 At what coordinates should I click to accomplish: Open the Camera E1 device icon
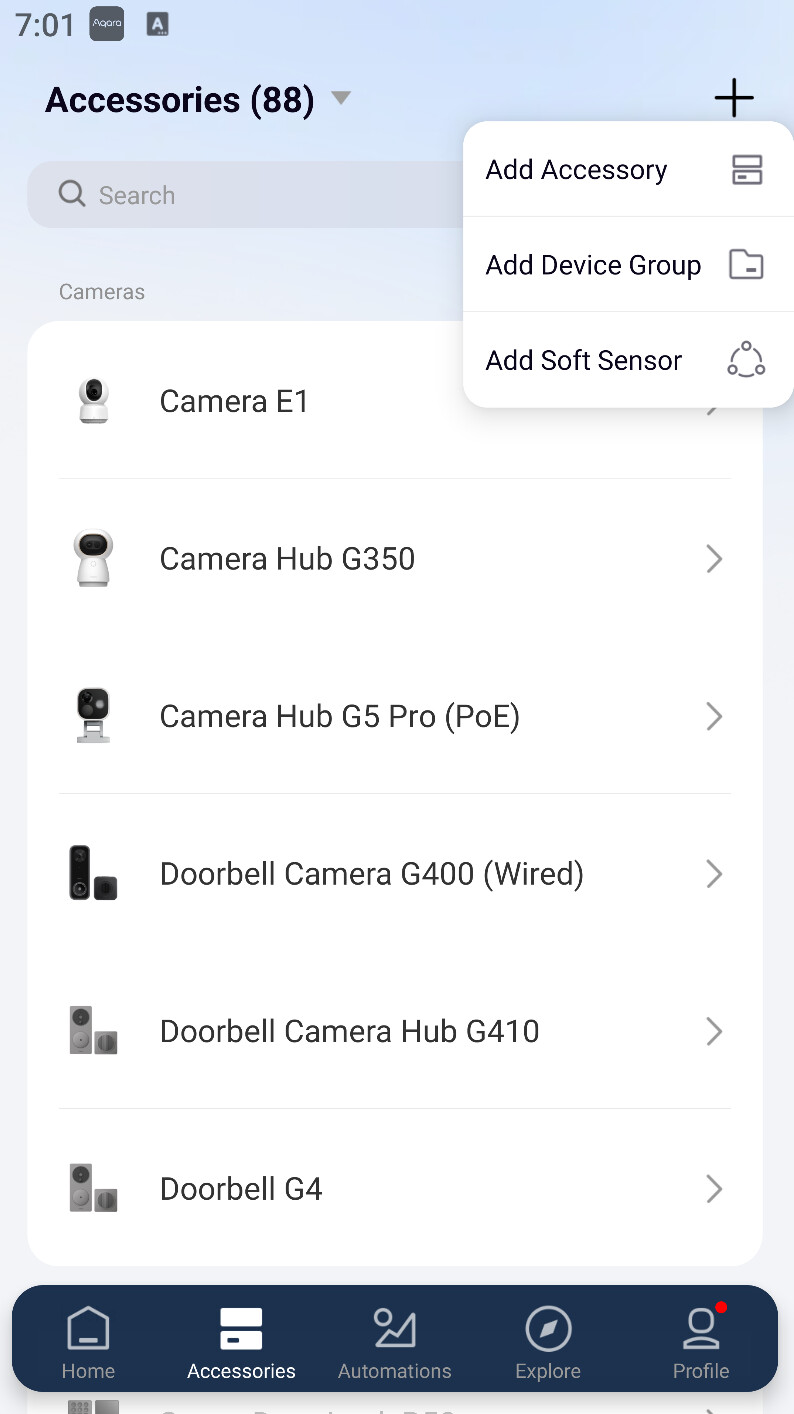click(x=93, y=401)
